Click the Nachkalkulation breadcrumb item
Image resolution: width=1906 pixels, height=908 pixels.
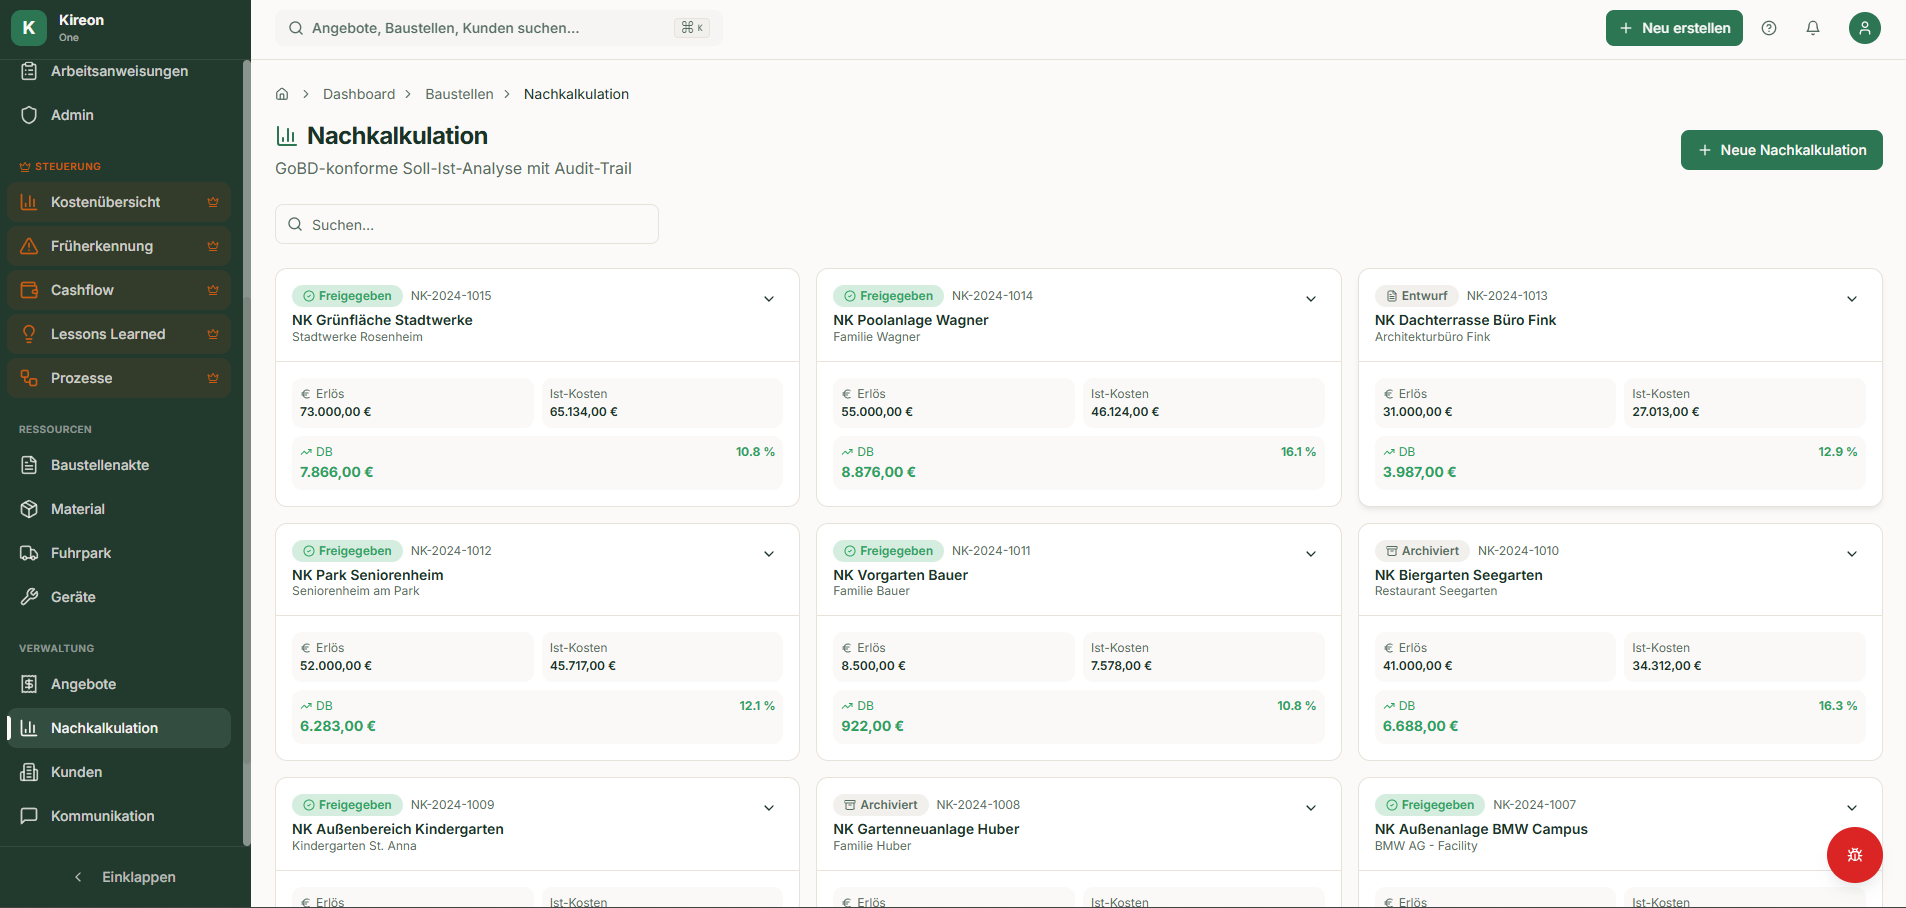click(576, 94)
